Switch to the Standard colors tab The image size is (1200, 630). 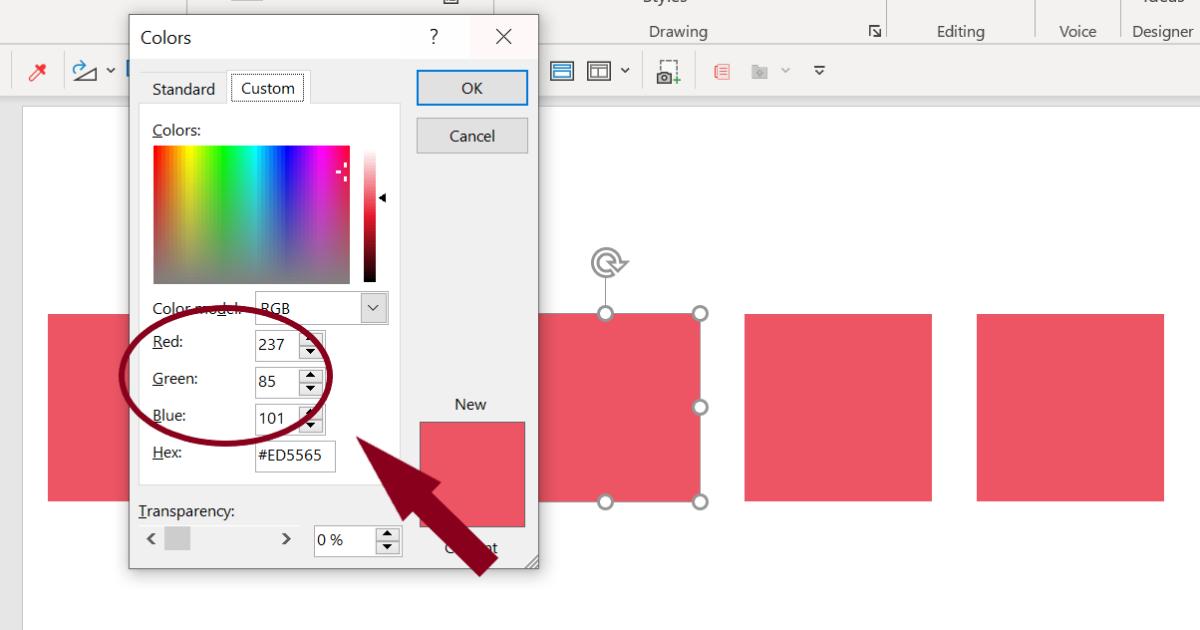[x=183, y=88]
